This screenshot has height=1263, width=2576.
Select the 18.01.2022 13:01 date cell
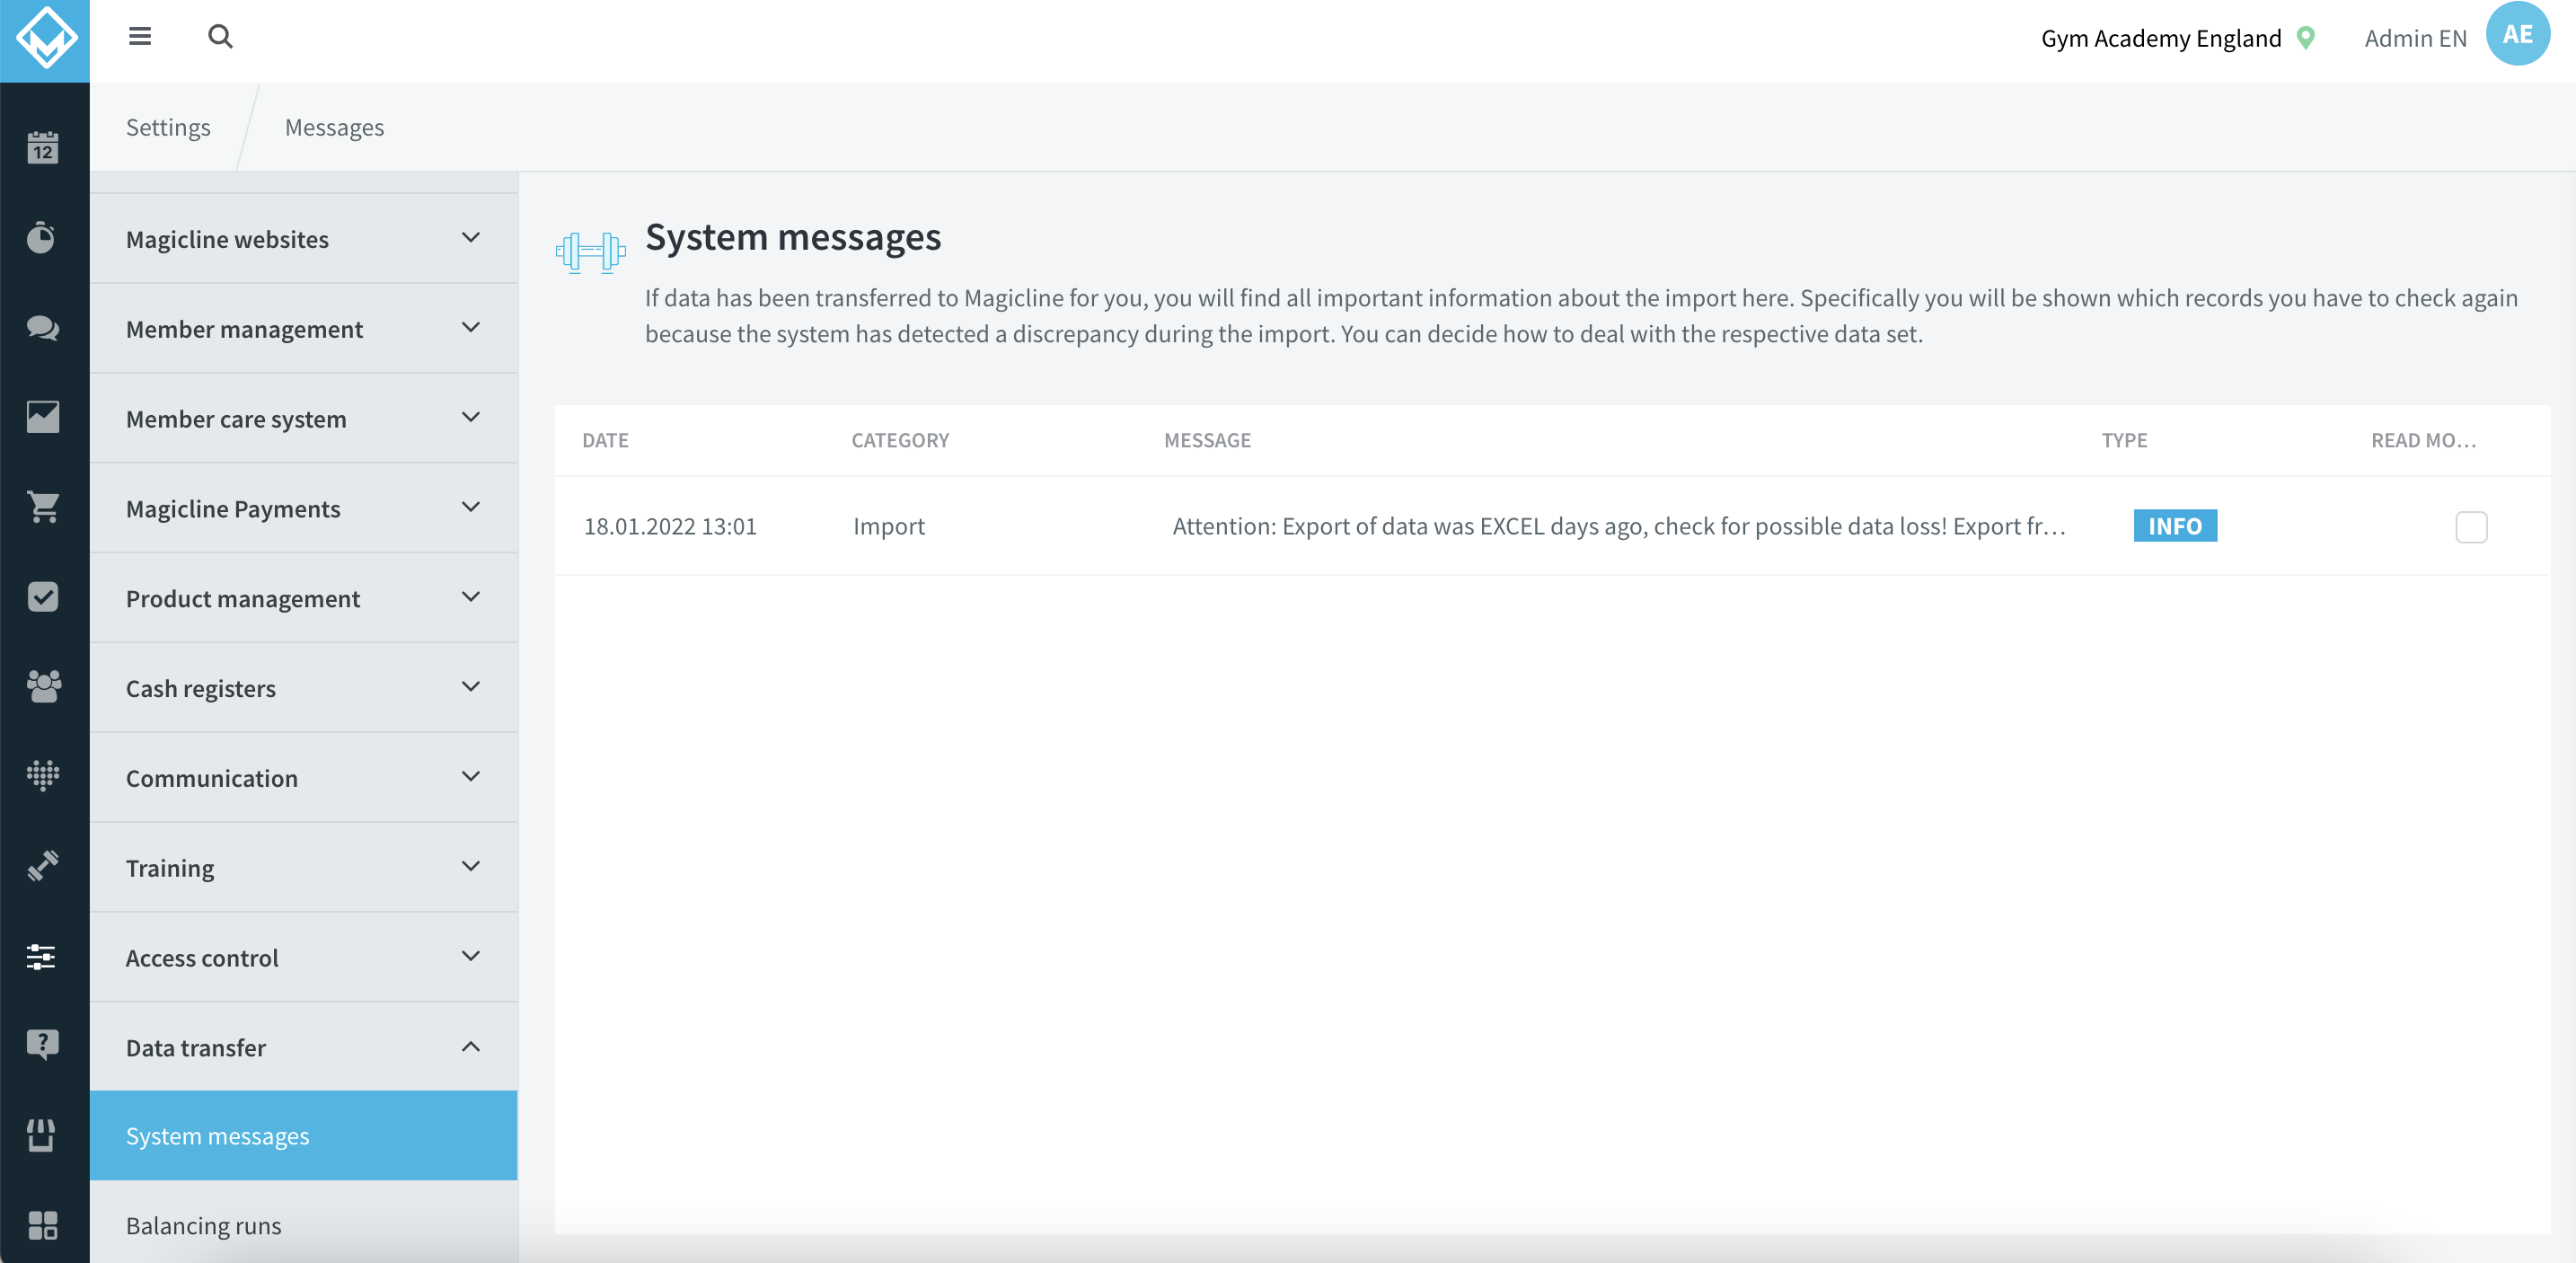pyautogui.click(x=670, y=526)
